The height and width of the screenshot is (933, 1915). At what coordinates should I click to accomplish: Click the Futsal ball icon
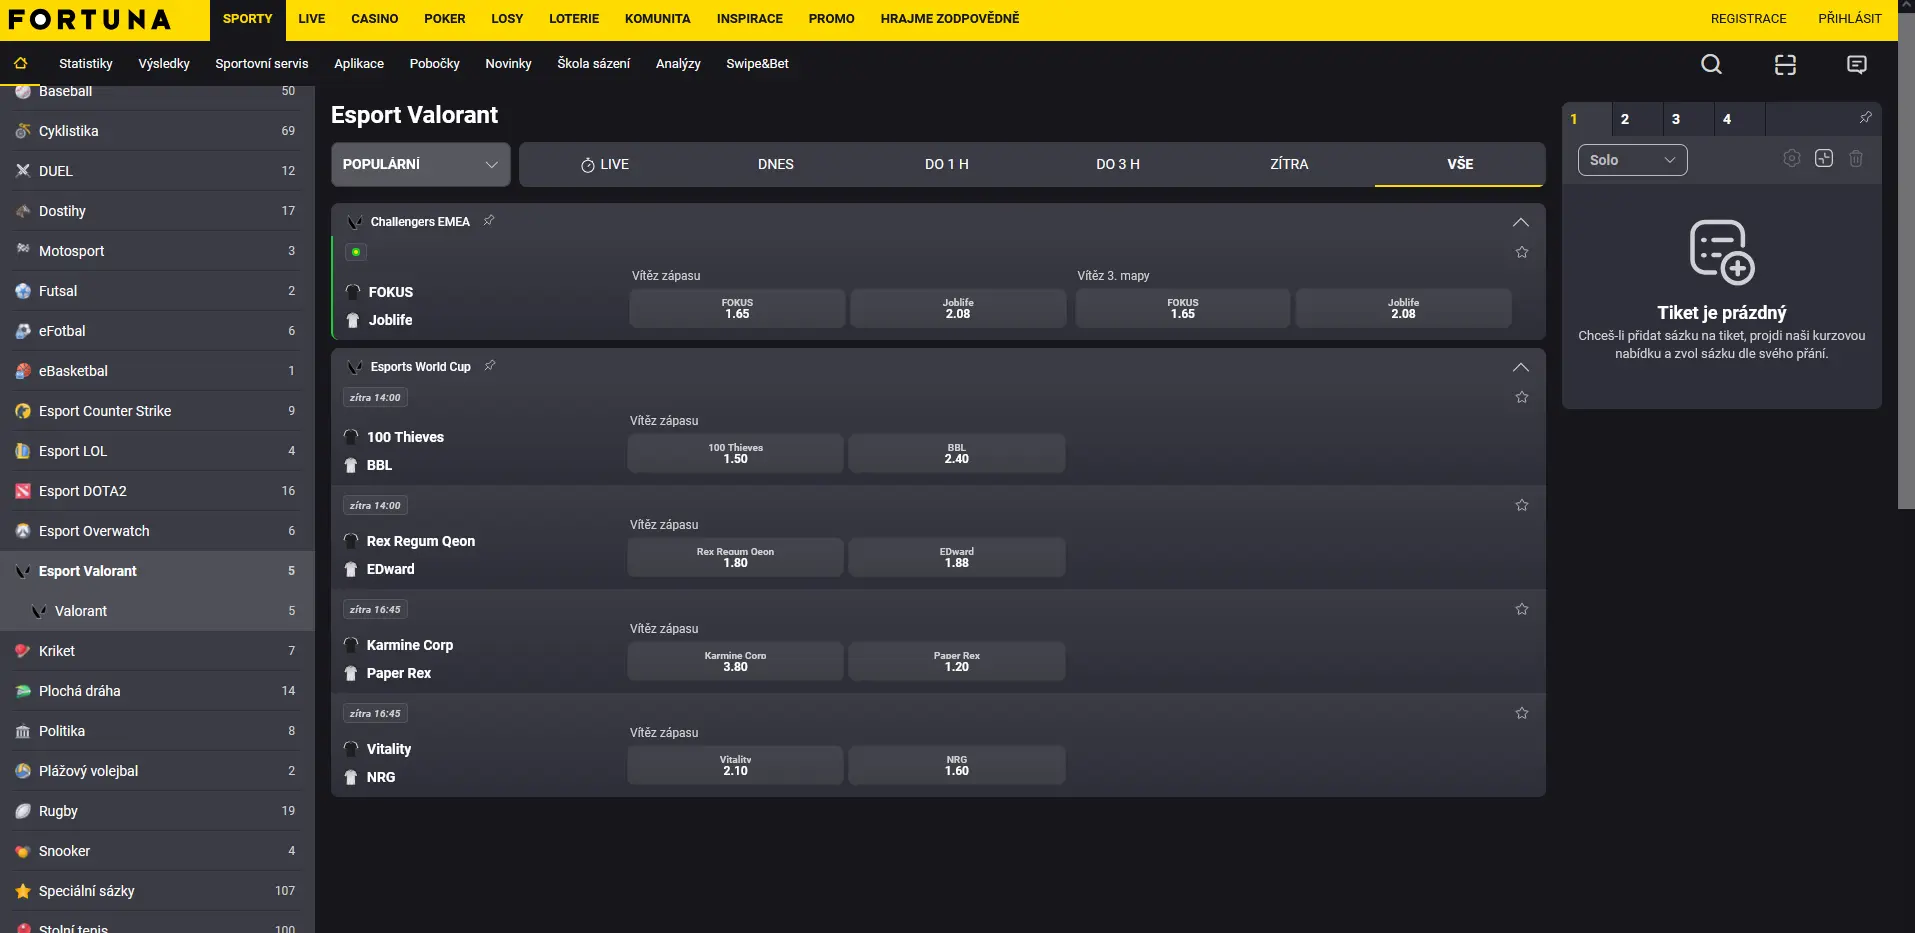[23, 291]
